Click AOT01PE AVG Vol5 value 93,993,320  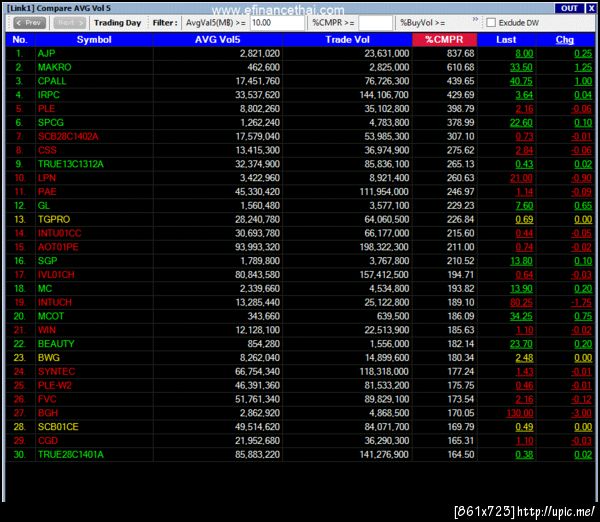click(x=257, y=247)
